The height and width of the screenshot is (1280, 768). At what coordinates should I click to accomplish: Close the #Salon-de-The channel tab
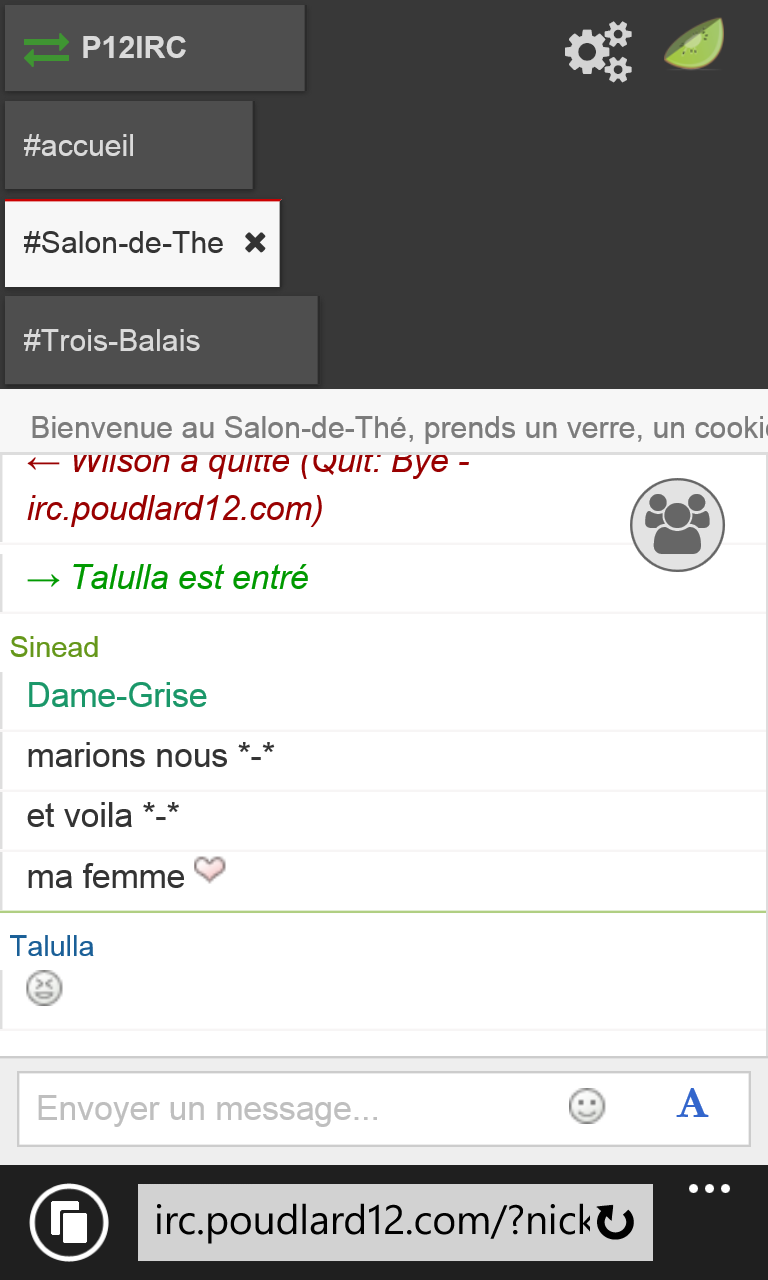(x=256, y=243)
